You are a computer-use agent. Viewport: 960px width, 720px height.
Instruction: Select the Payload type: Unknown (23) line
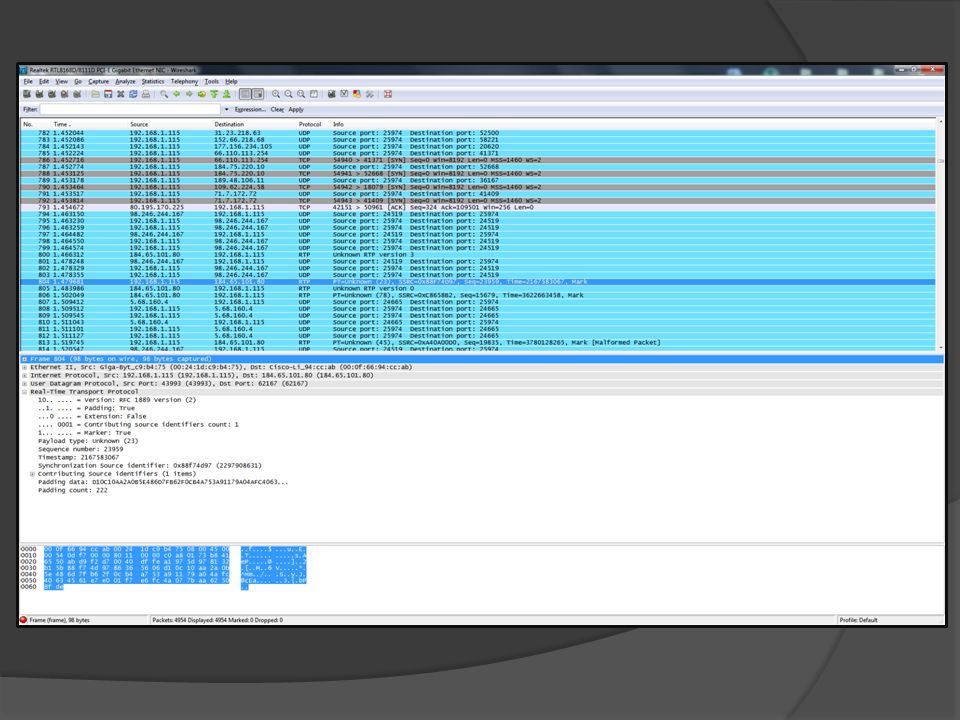point(88,441)
